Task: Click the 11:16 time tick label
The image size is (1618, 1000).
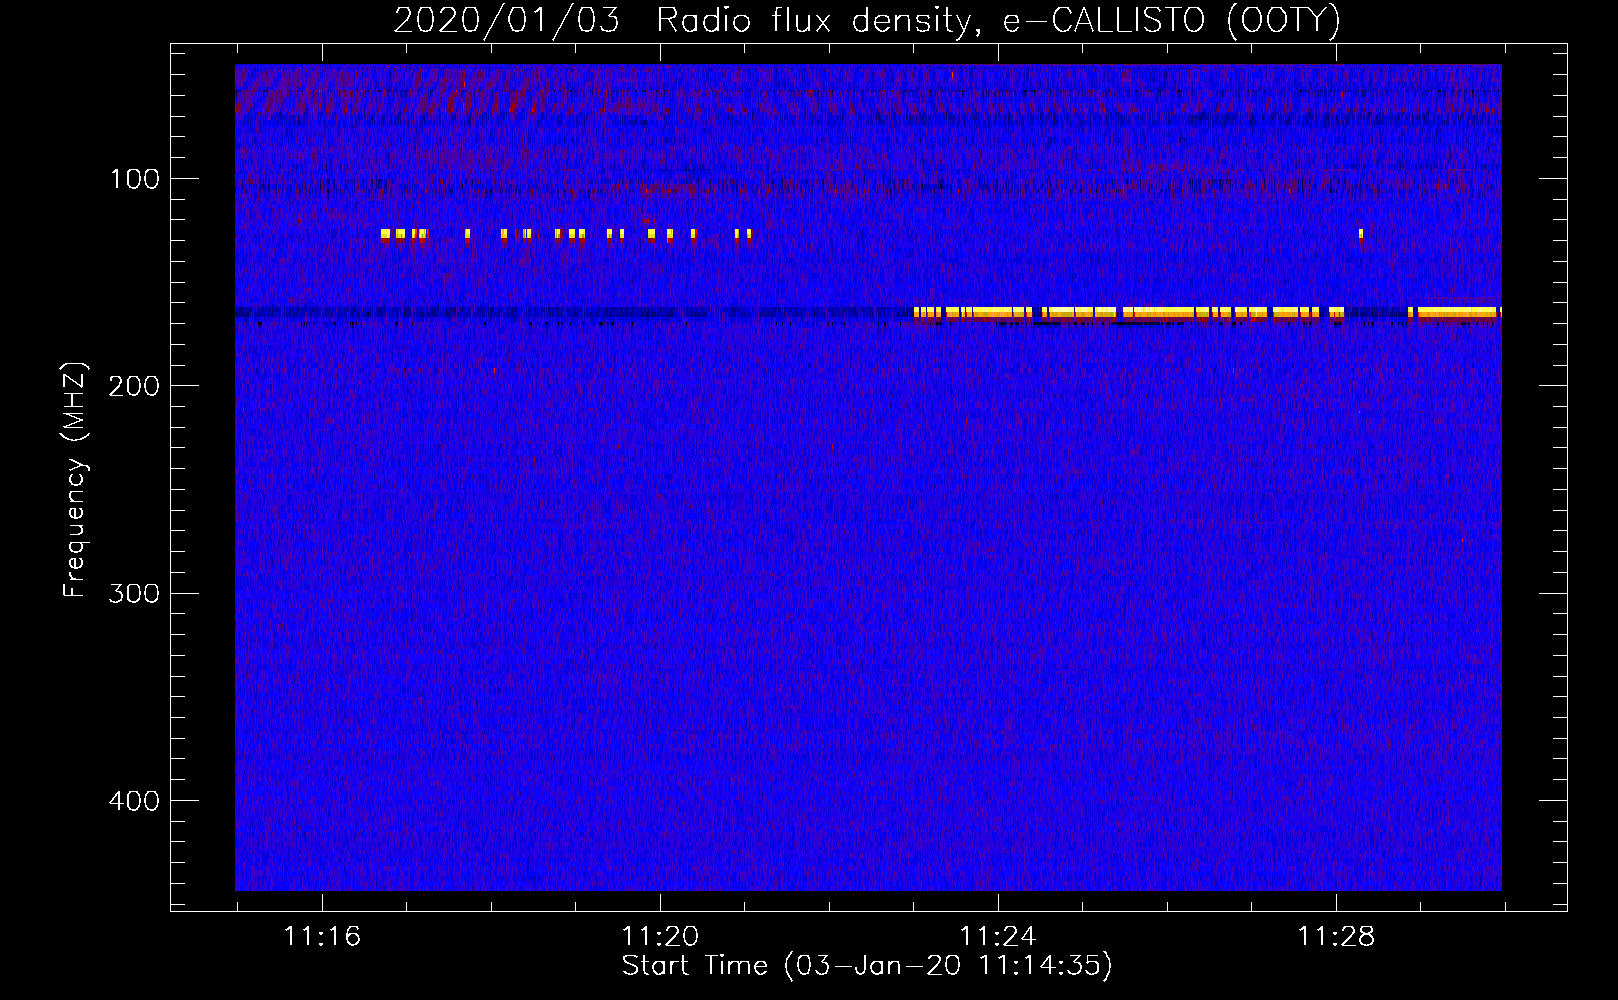Action: [322, 937]
